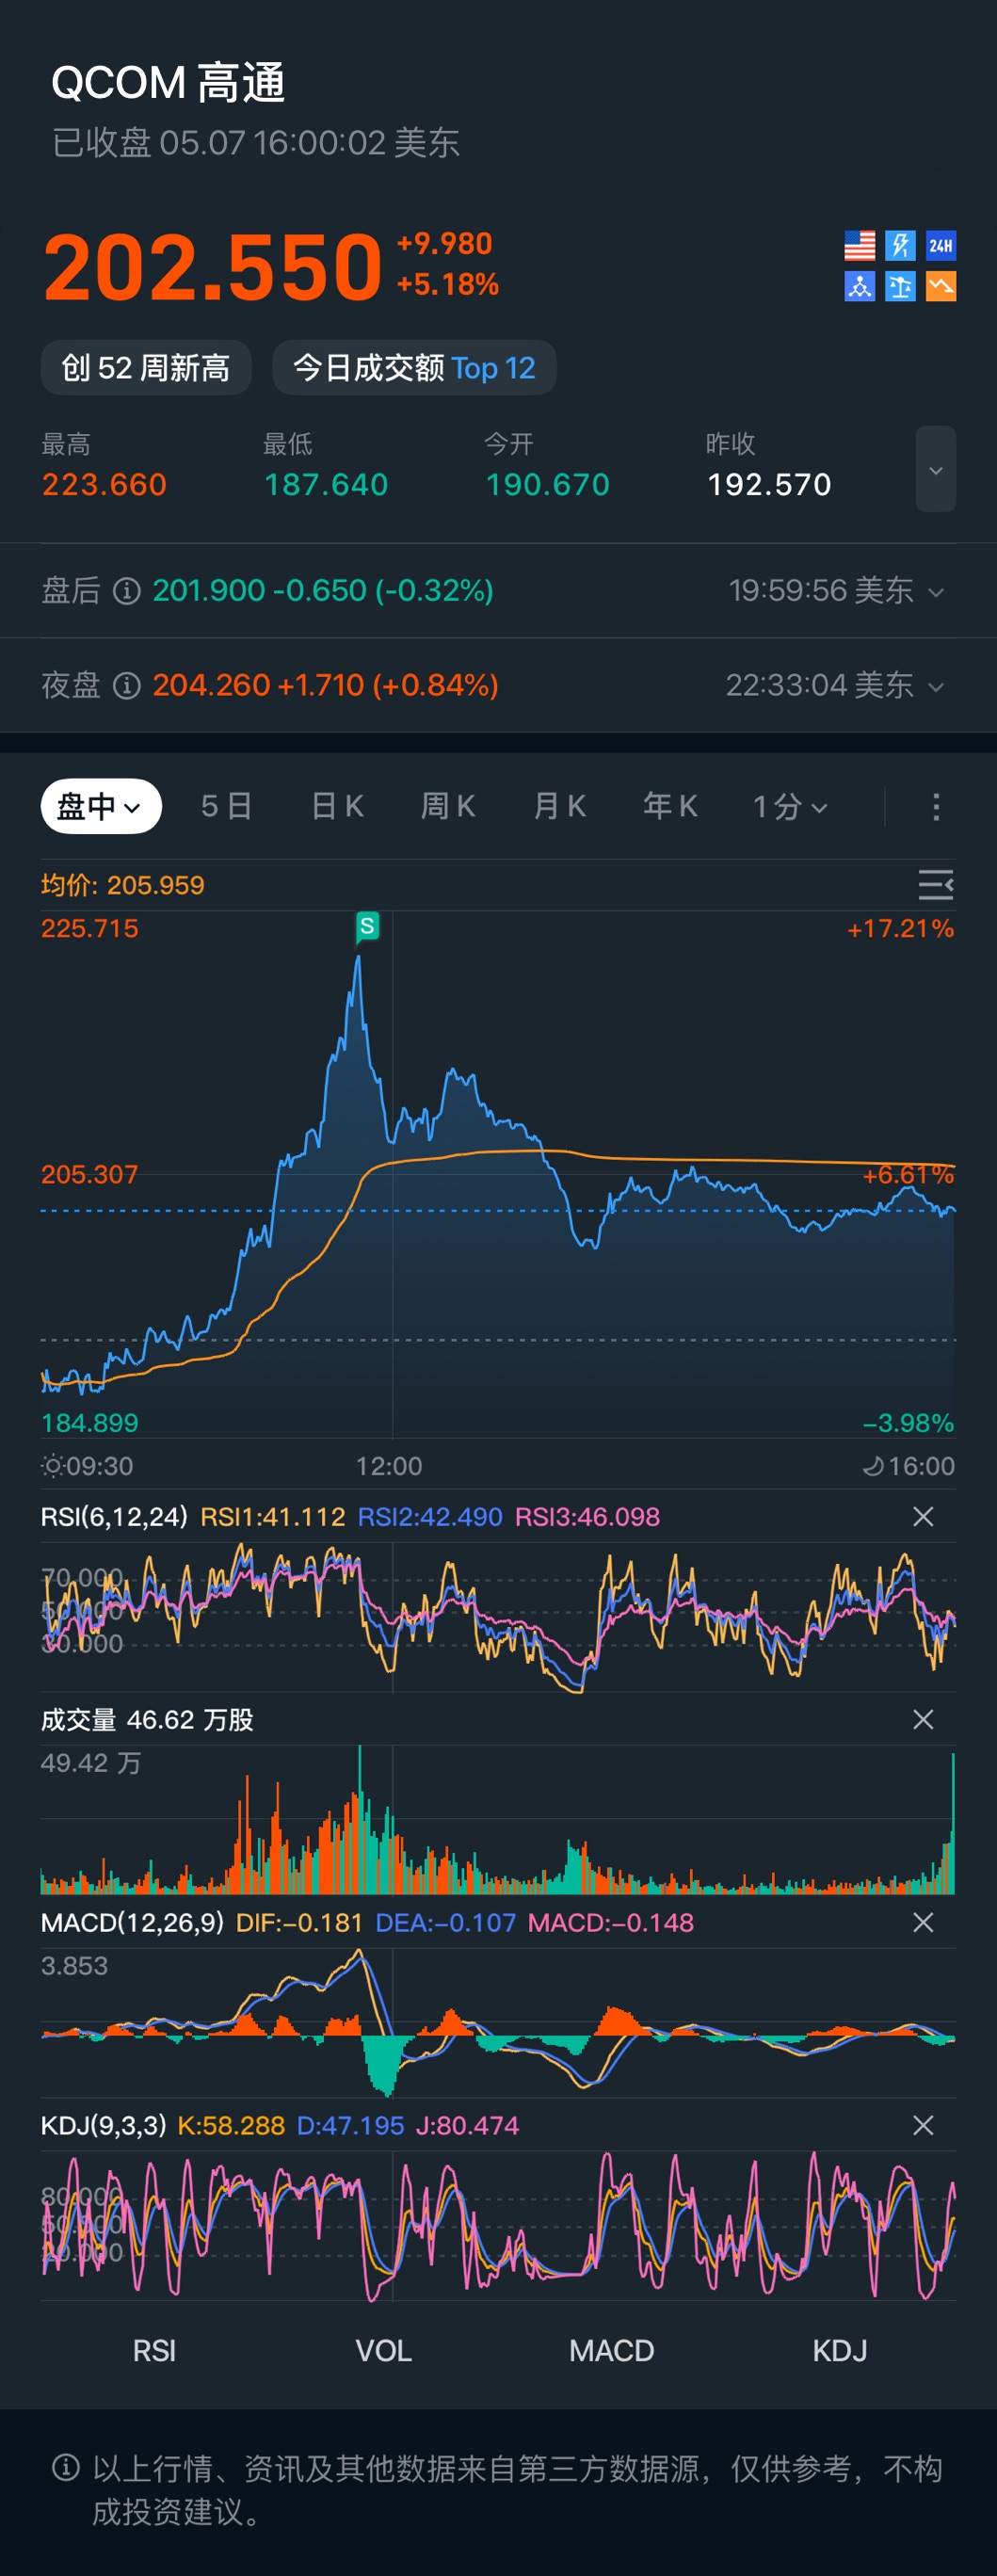Expand the quote details dropdown arrow

click(x=936, y=469)
